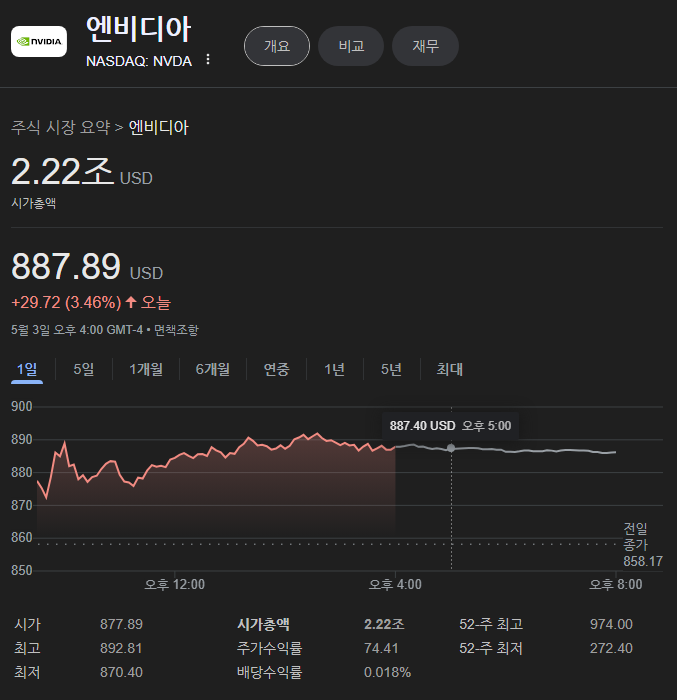677x700 pixels.
Task: Click the chart hover point marker
Action: click(x=451, y=448)
